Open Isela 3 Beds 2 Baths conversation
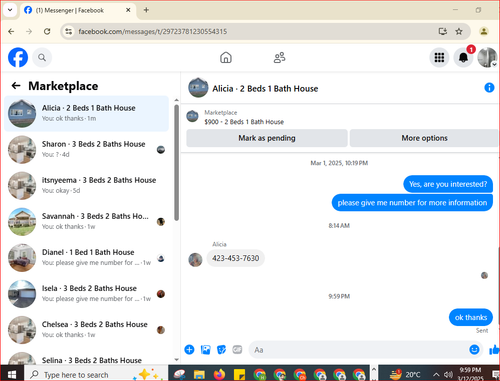The image size is (500, 381). click(x=87, y=293)
